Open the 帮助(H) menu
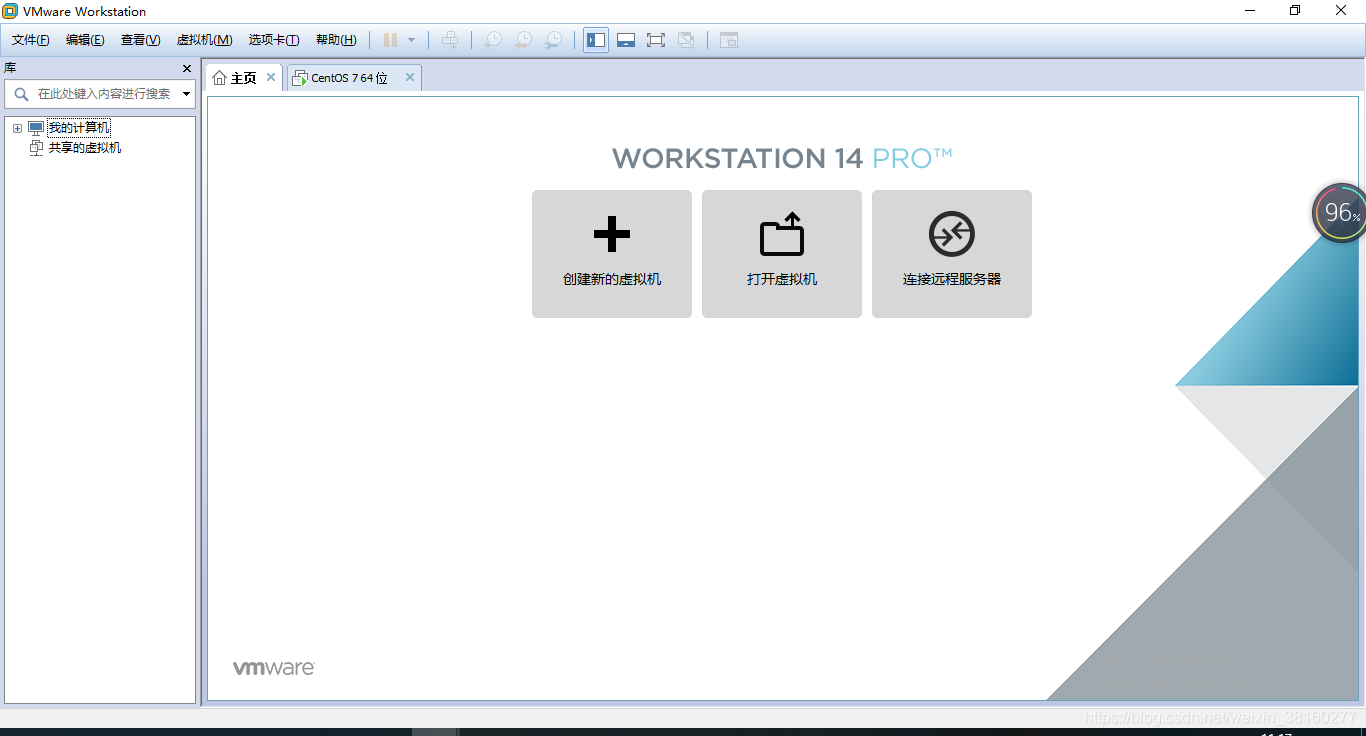Screen dimensions: 1366x736 tap(336, 40)
